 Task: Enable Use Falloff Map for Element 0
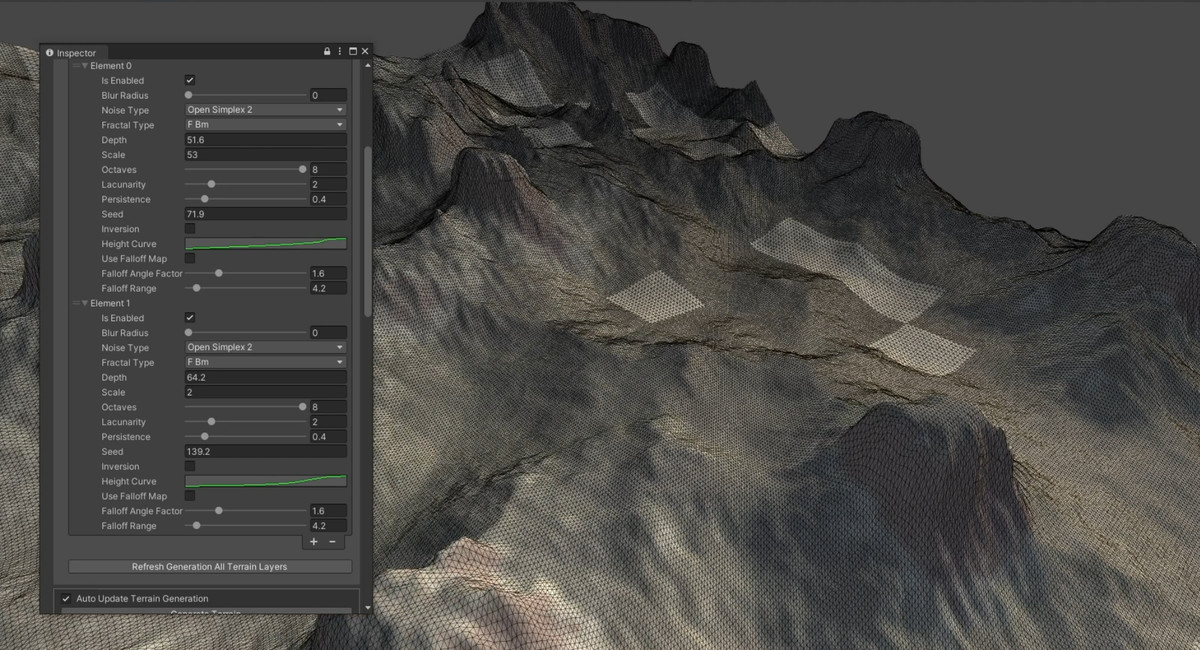[190, 258]
